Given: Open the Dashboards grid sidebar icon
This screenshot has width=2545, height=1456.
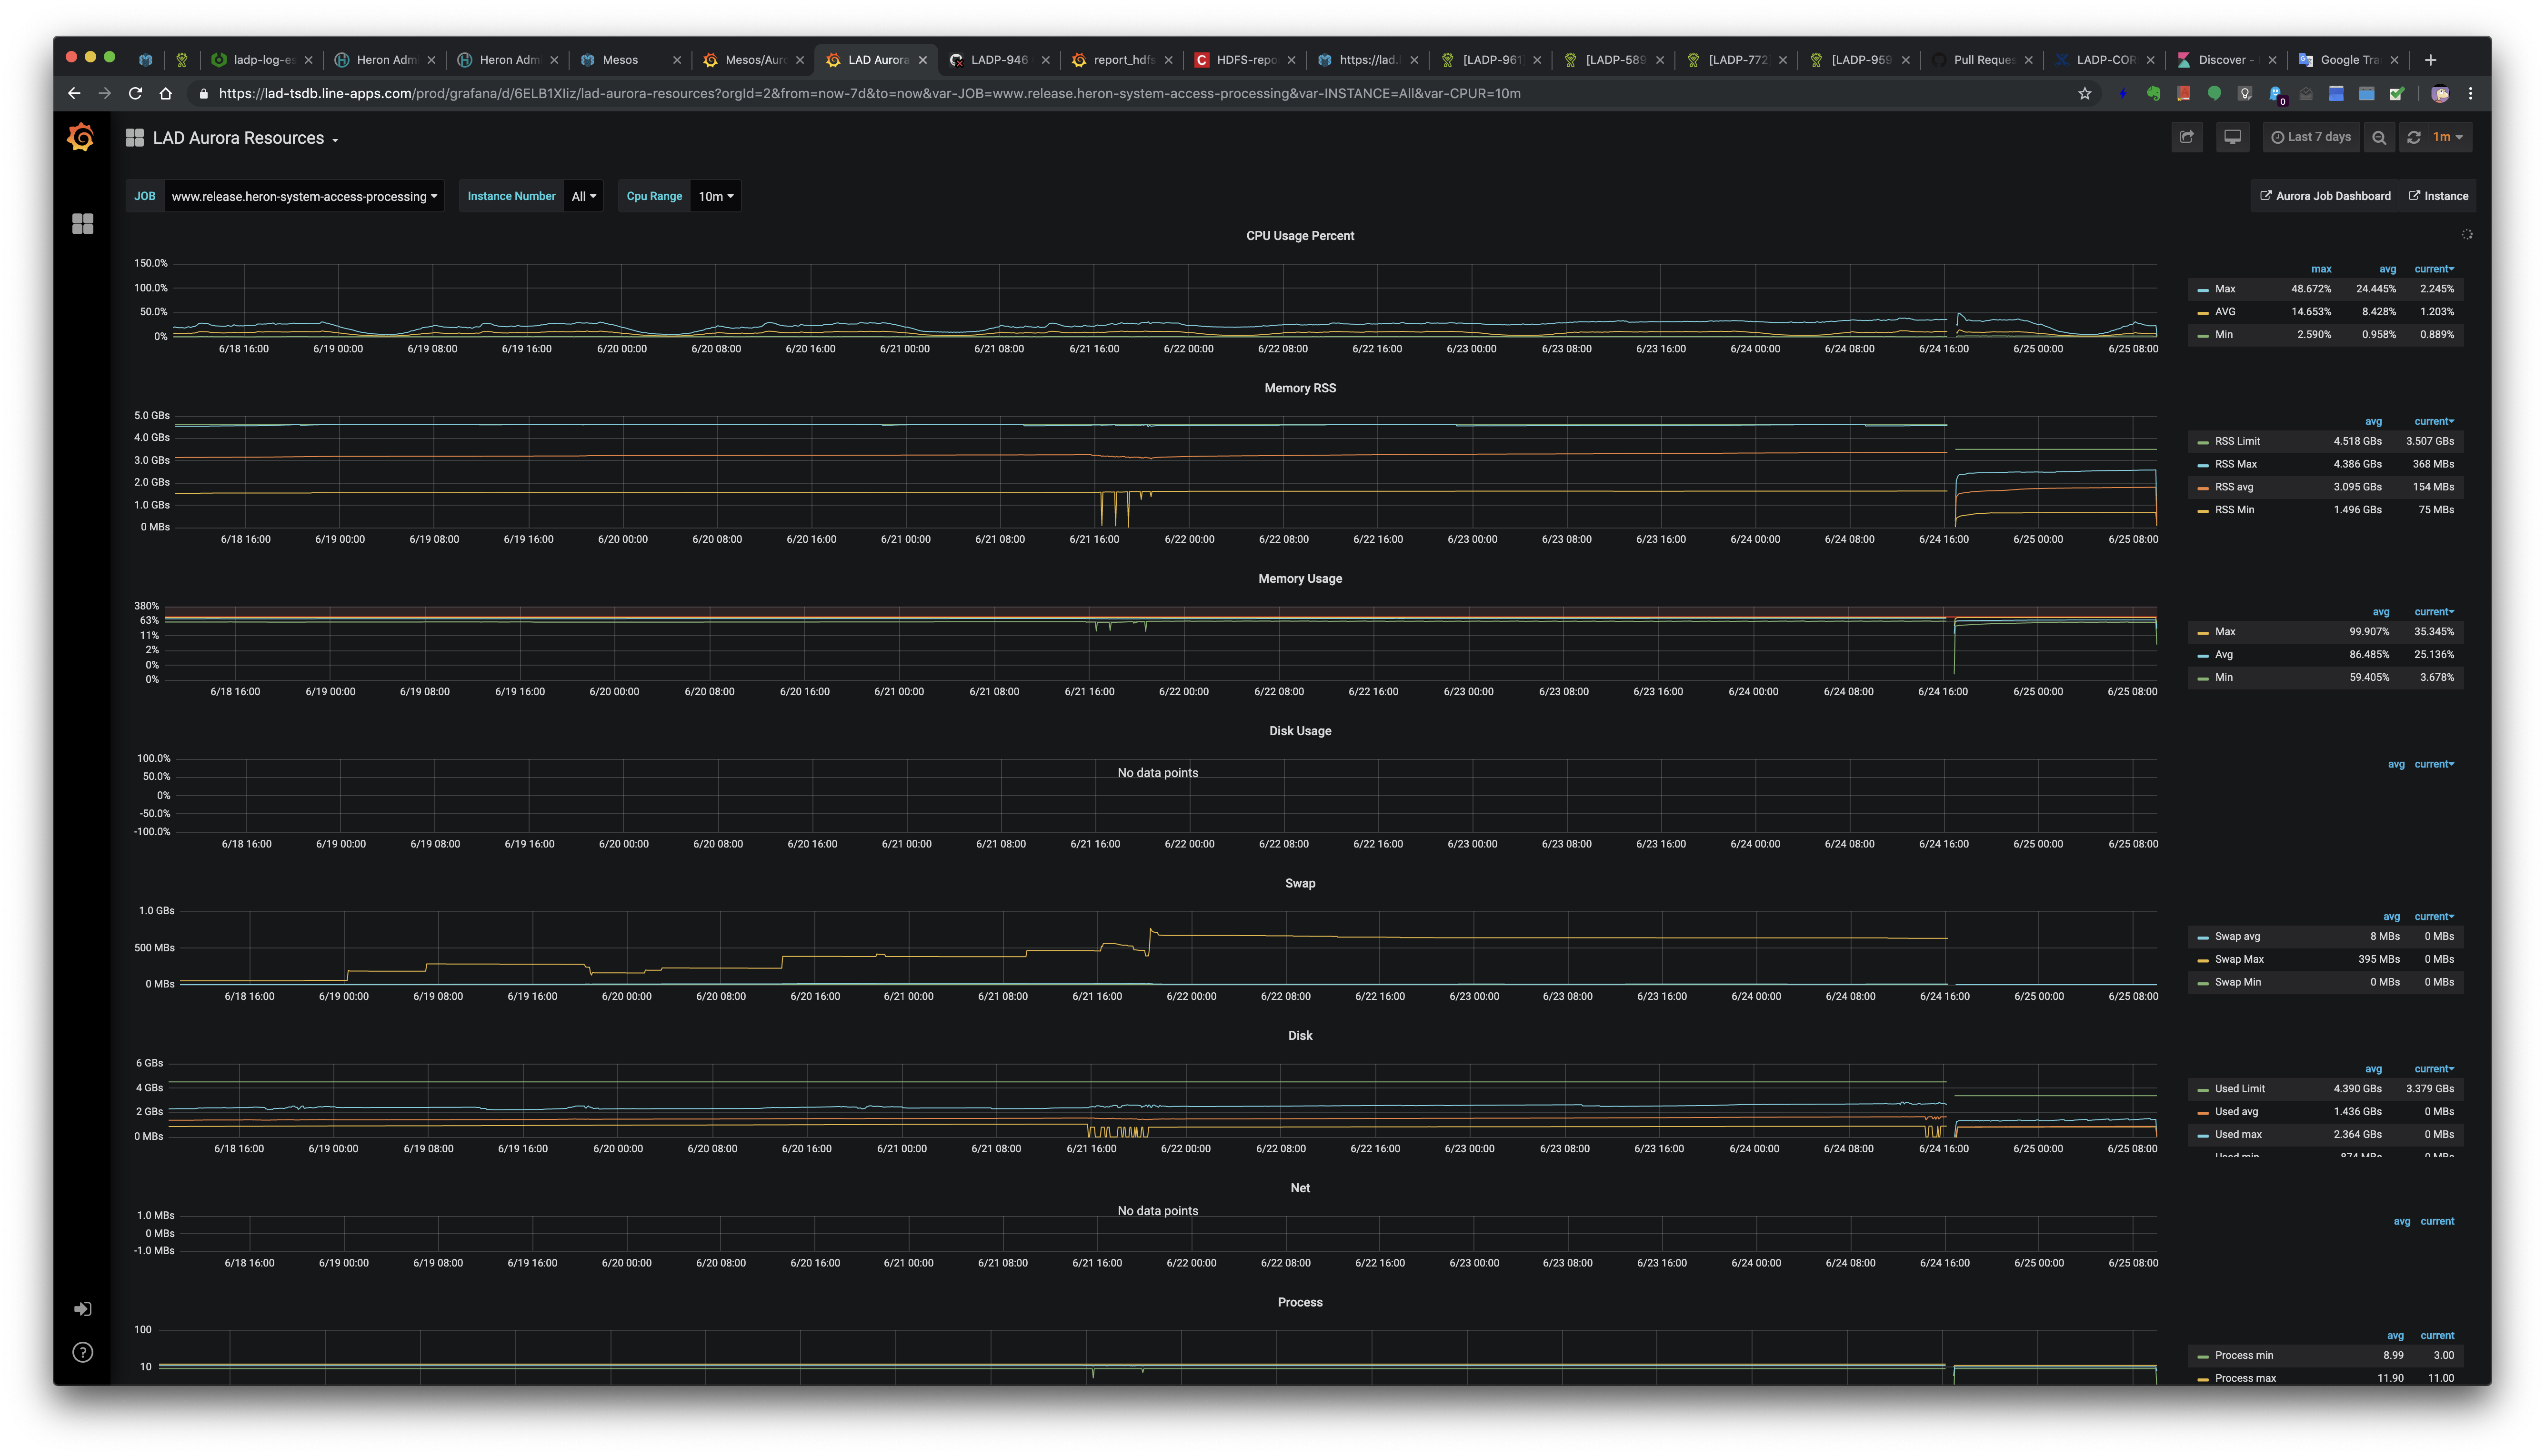Looking at the screenshot, I should [83, 224].
